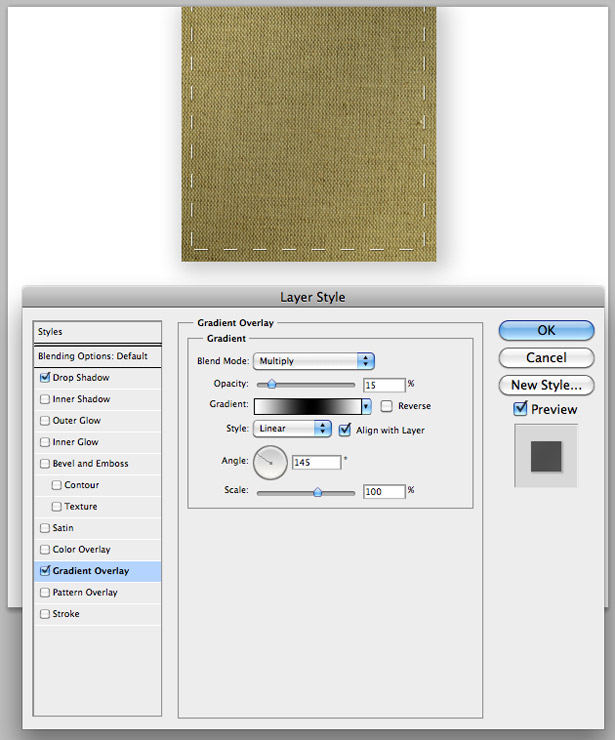Enable the Pattern Overlay checkbox

coord(45,592)
